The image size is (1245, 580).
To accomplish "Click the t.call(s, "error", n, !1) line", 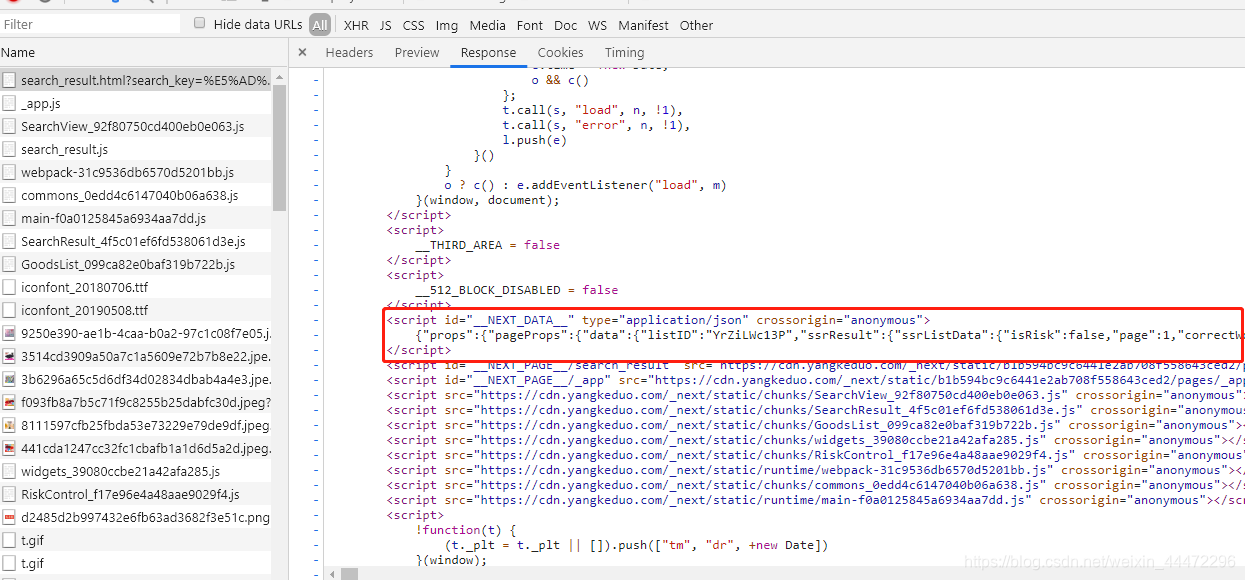I will click(x=596, y=125).
